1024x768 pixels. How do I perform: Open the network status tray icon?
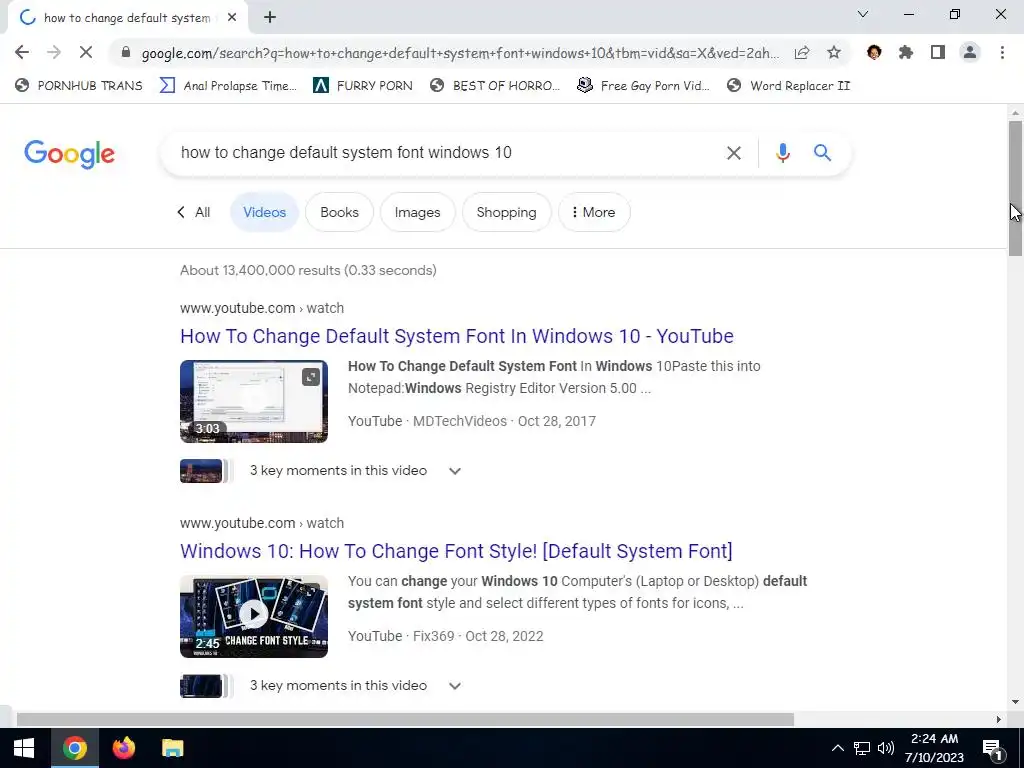862,748
